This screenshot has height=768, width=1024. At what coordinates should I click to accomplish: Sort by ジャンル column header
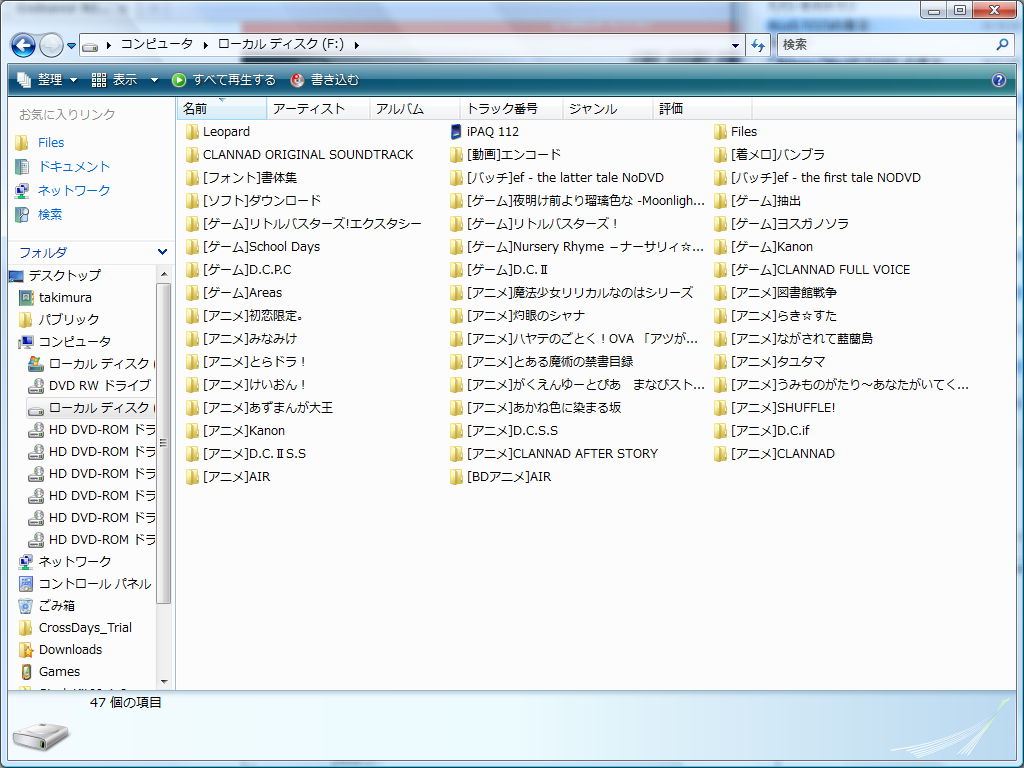(x=608, y=108)
